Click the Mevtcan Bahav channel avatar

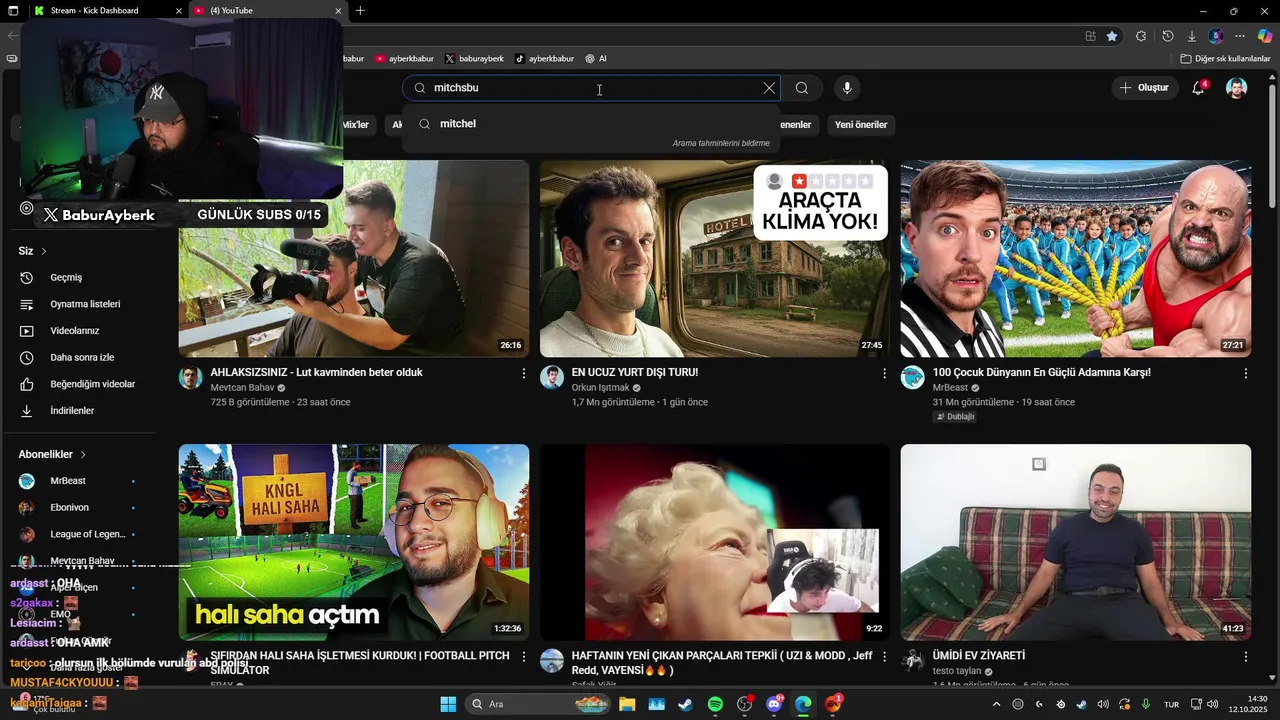click(x=190, y=377)
